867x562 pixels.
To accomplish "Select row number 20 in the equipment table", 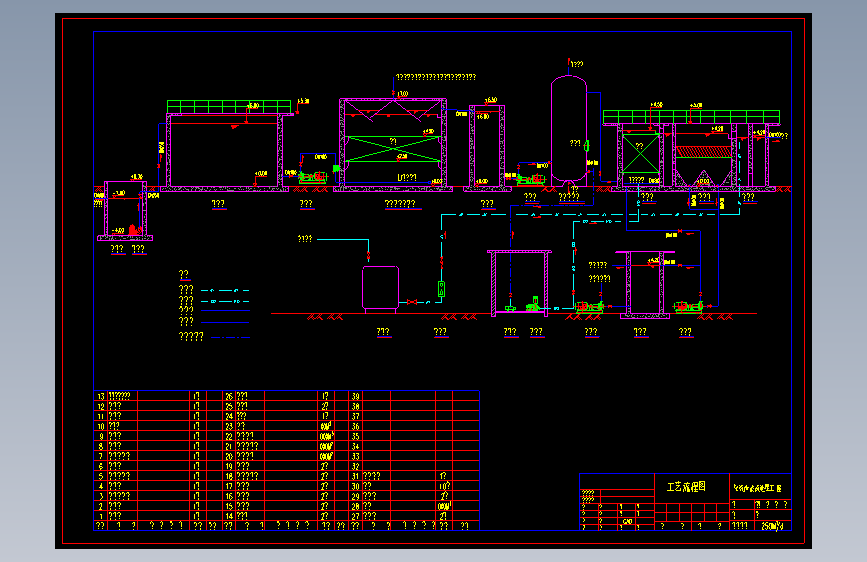I will pyautogui.click(x=229, y=456).
